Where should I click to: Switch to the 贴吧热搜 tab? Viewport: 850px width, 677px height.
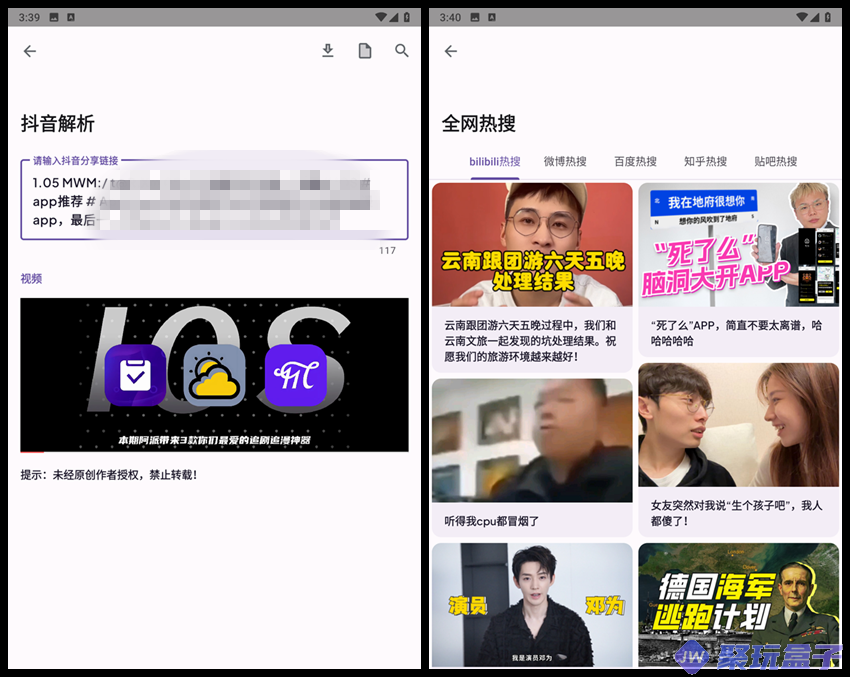[776, 162]
